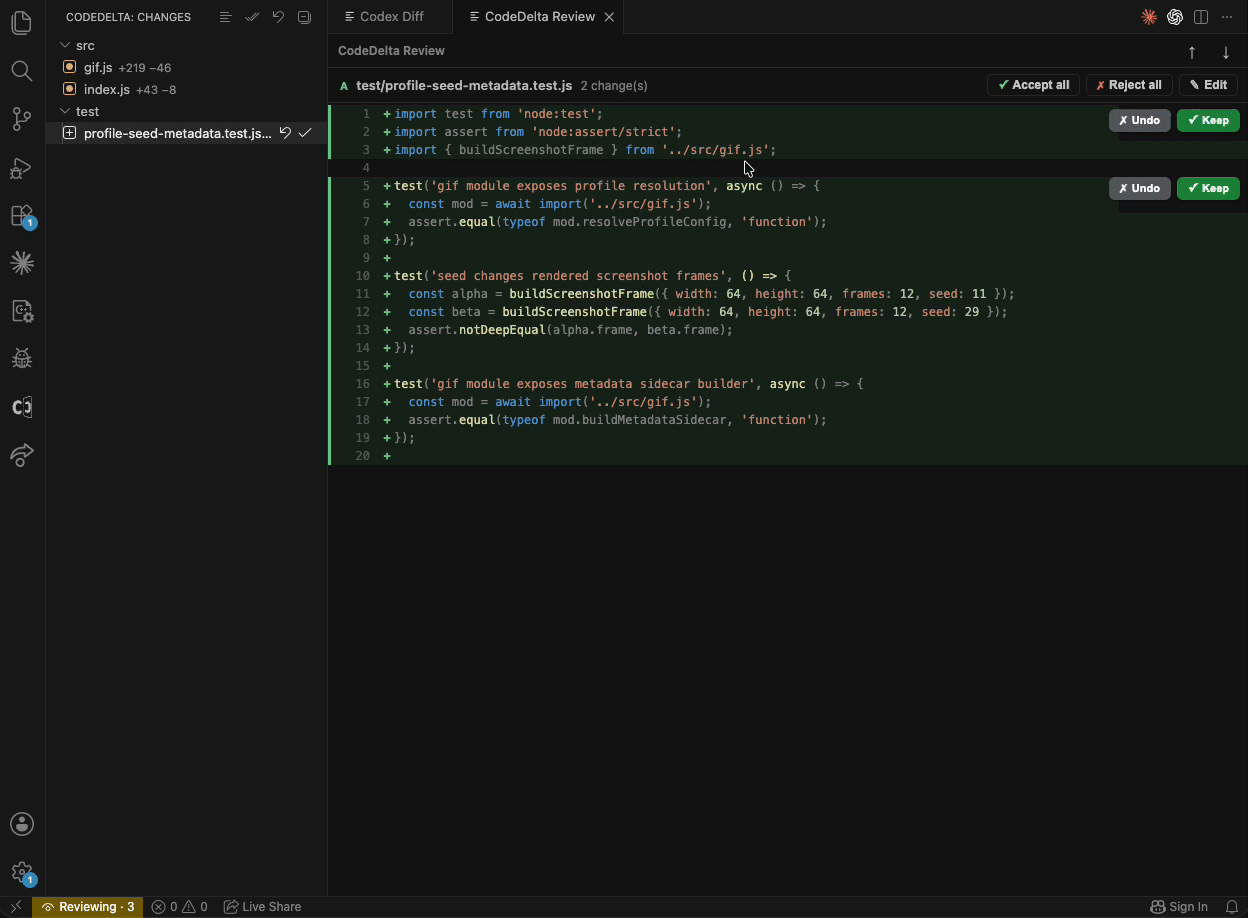Keep the hunk starting at line 5
The height and width of the screenshot is (918, 1248).
point(1208,188)
